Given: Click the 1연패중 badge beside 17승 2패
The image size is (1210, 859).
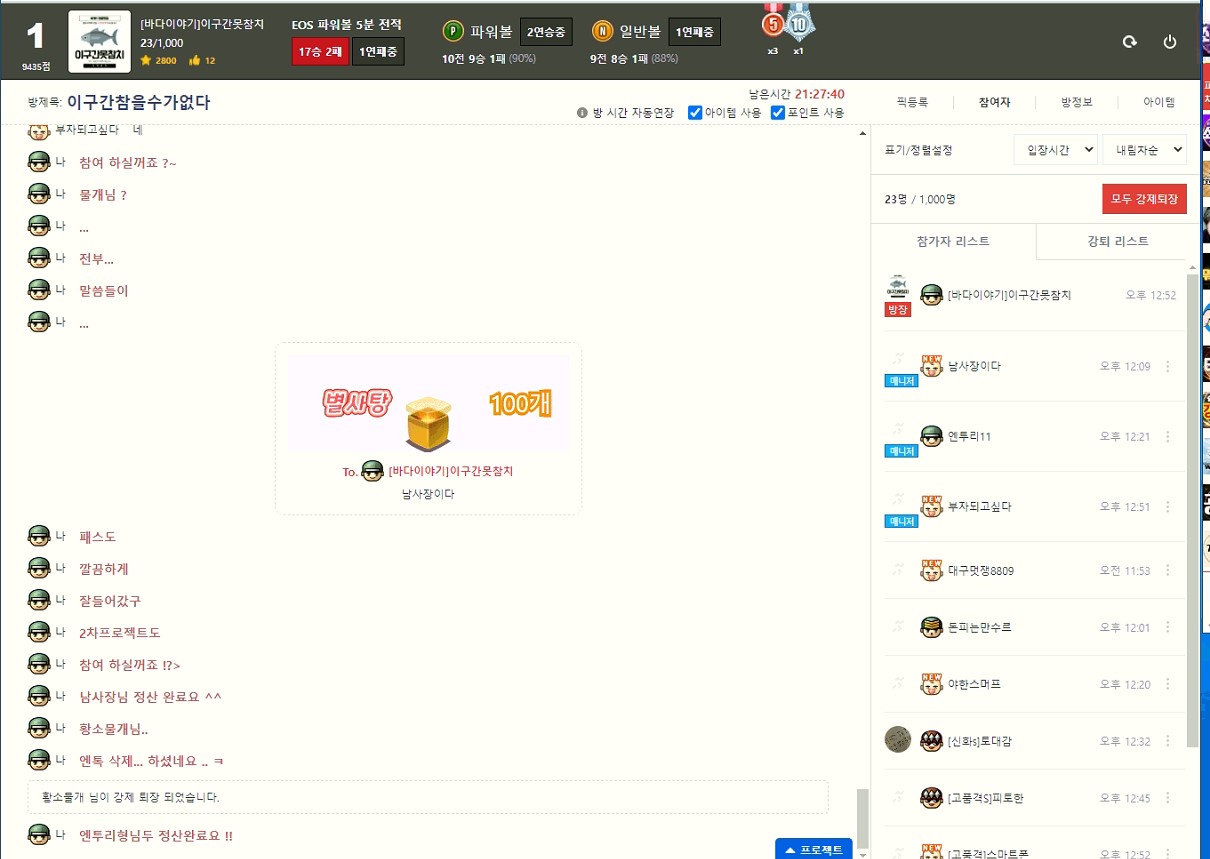Looking at the screenshot, I should click(x=378, y=51).
